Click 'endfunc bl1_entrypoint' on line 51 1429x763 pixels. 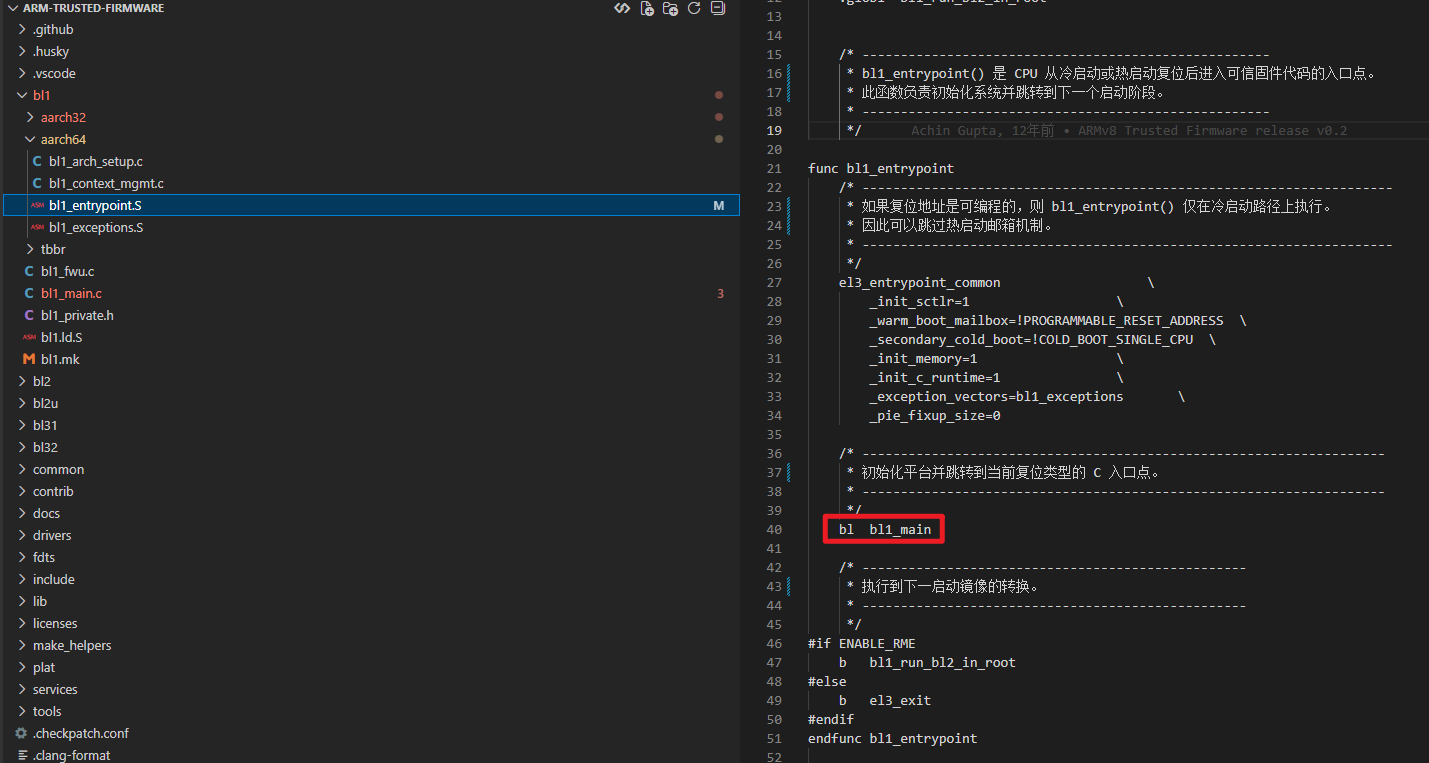click(893, 739)
